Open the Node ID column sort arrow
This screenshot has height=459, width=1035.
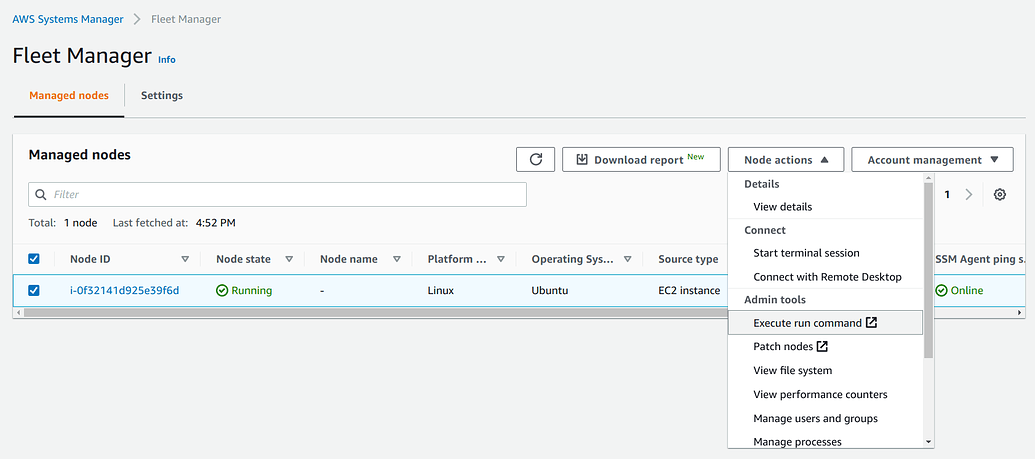(x=185, y=259)
